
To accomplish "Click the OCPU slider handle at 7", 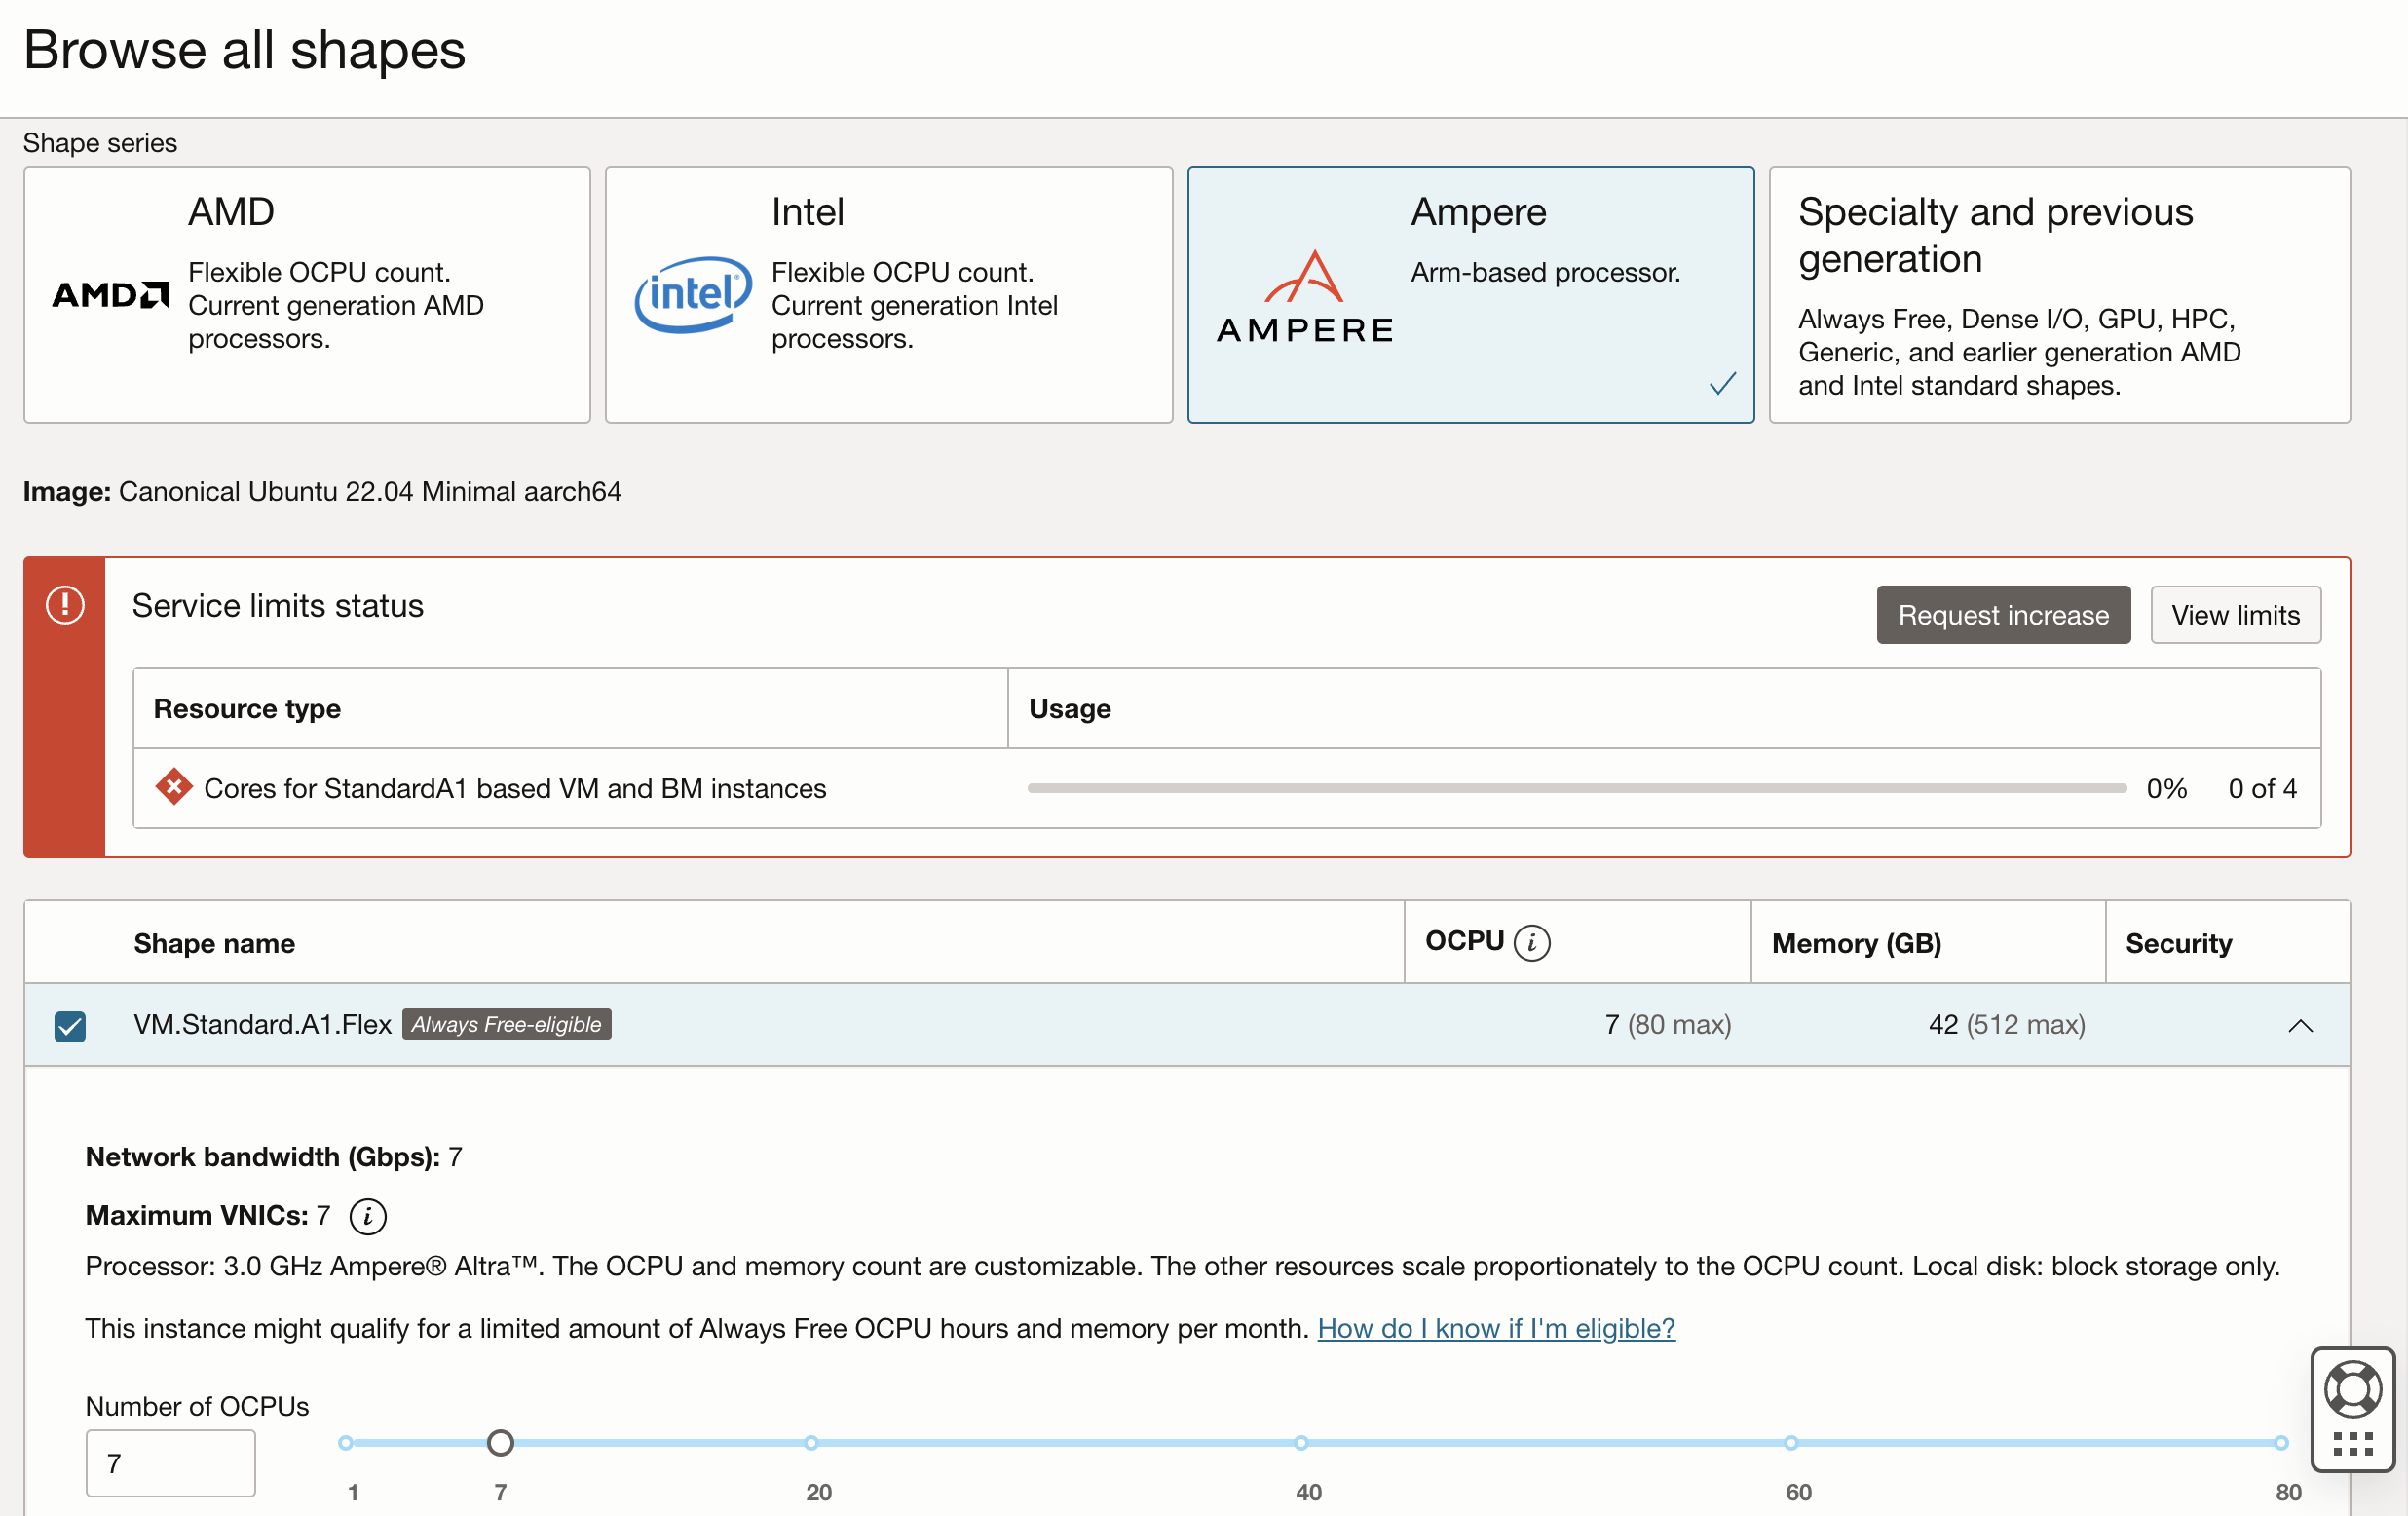I will point(500,1443).
